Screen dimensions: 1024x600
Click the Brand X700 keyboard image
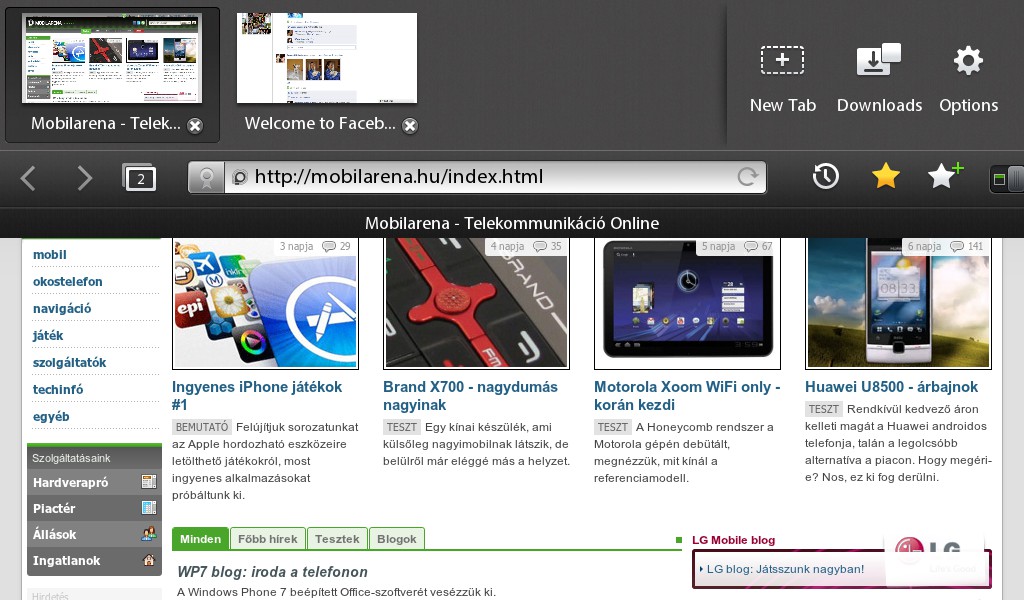point(476,304)
